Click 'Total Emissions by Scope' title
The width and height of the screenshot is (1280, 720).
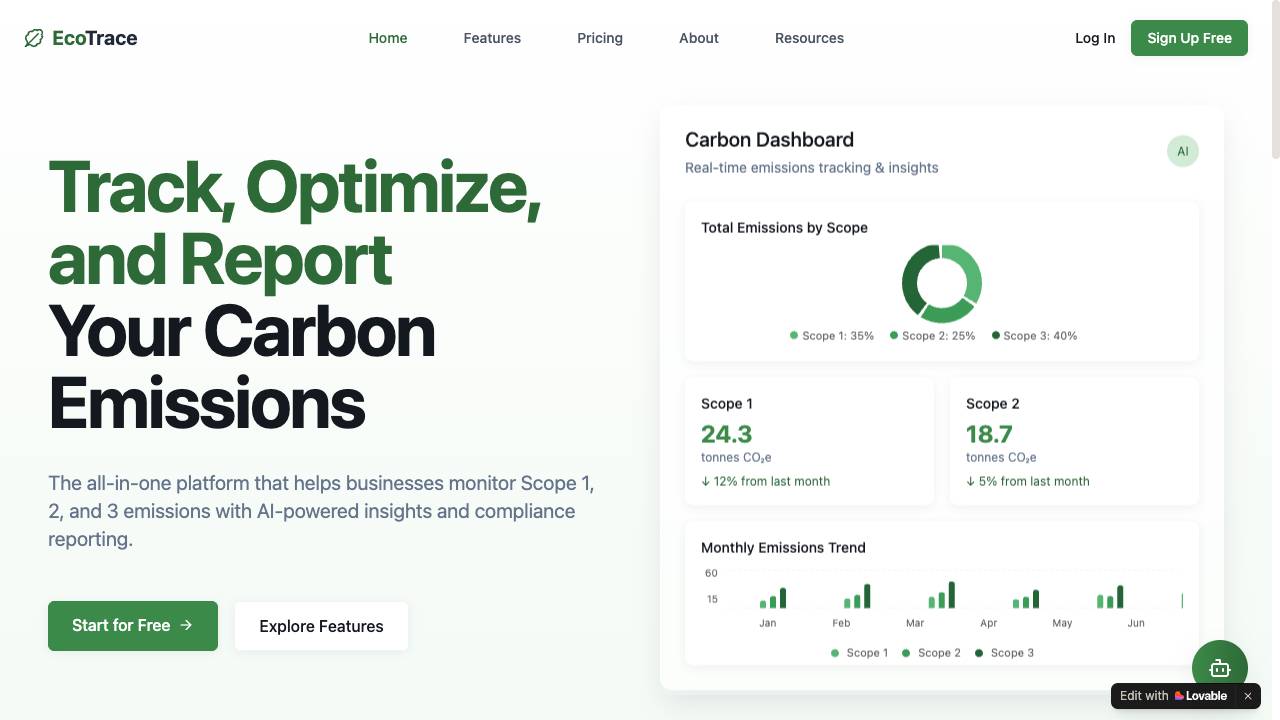(x=784, y=228)
